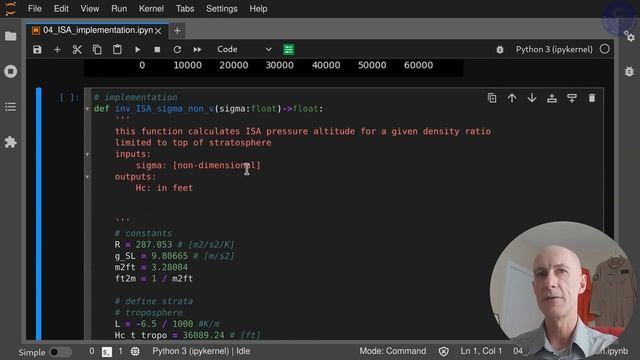Click the blue cell collapser bar
This screenshot has width=640, height=360.
[x=39, y=213]
